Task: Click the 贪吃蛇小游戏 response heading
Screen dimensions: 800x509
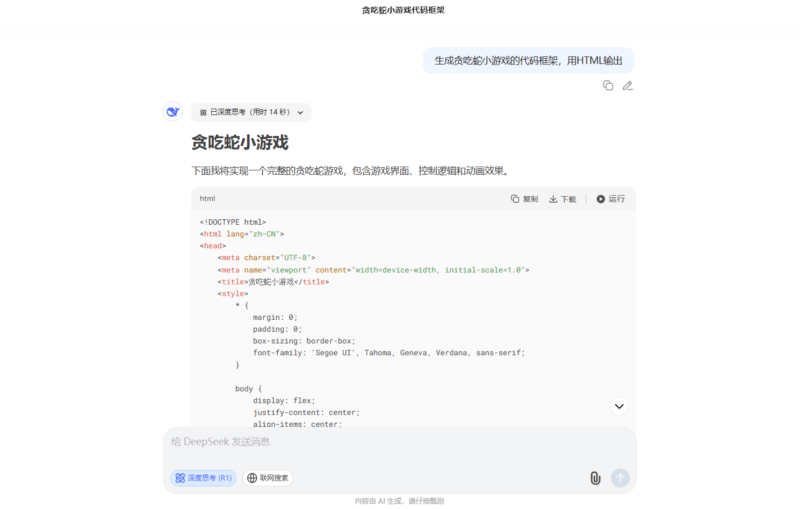Action: (x=240, y=142)
